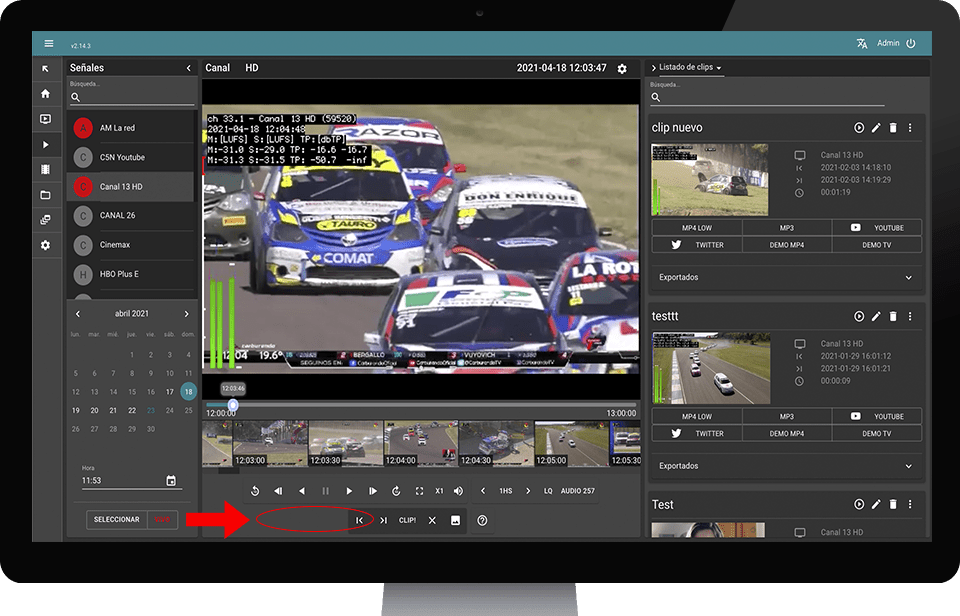Step back one frame
The height and width of the screenshot is (616, 960).
(x=279, y=491)
